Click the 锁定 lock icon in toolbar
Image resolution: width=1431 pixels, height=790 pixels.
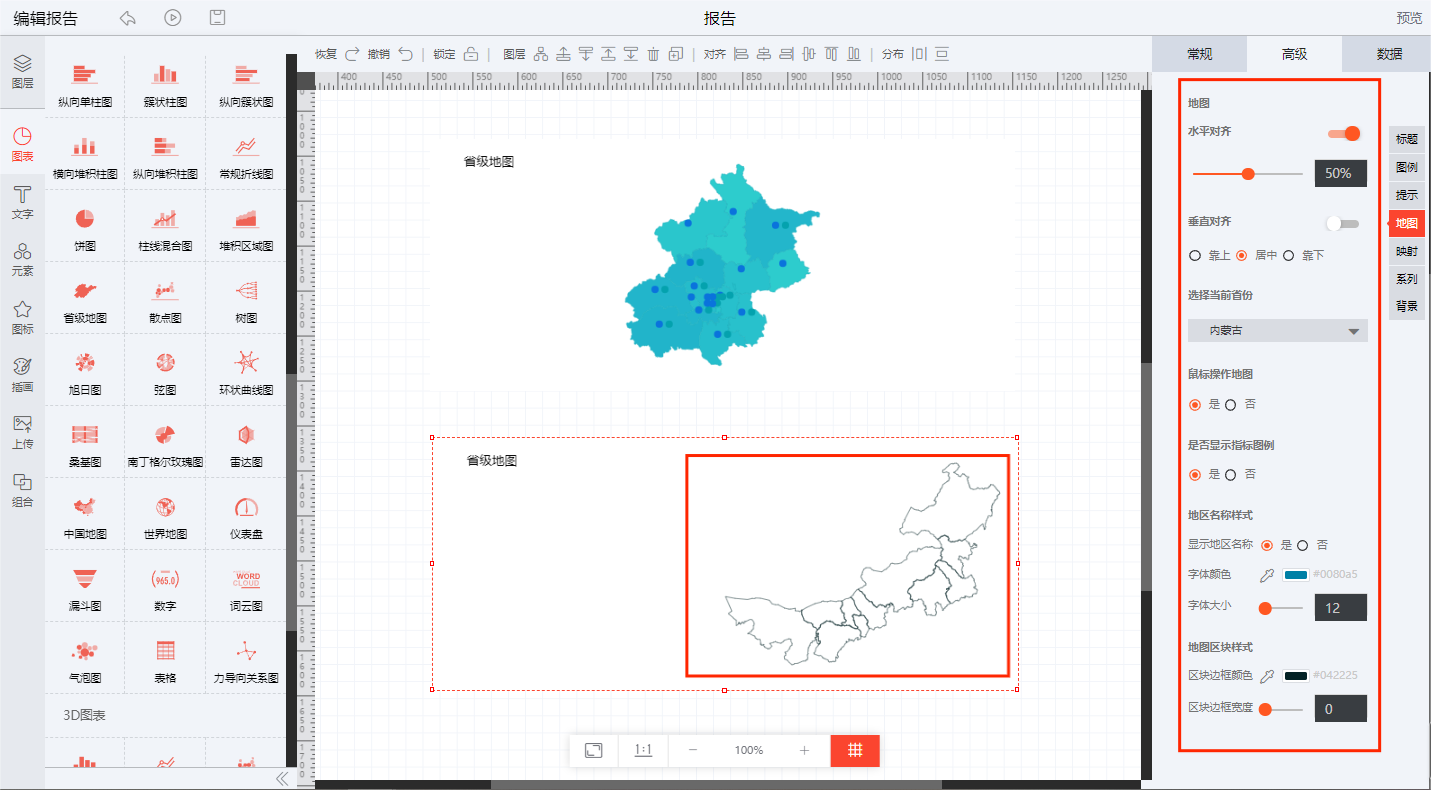(x=471, y=54)
